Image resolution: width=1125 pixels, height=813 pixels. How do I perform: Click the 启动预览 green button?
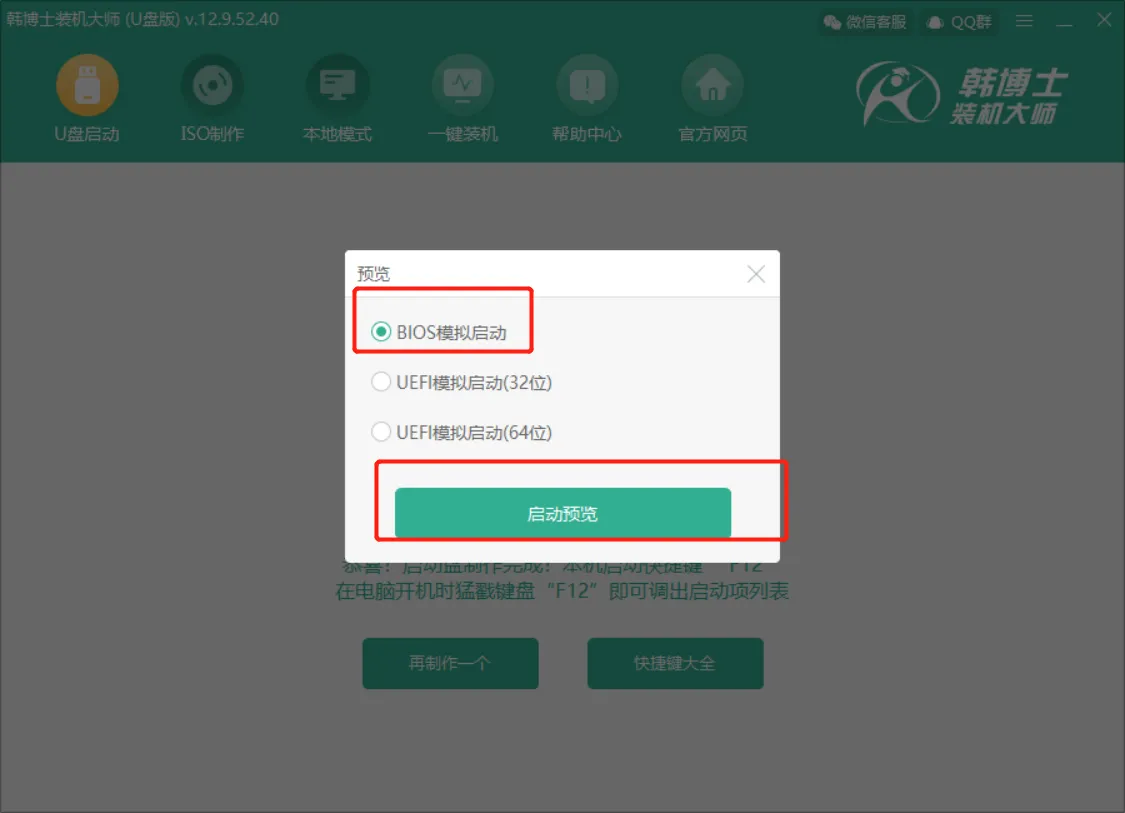click(x=562, y=513)
